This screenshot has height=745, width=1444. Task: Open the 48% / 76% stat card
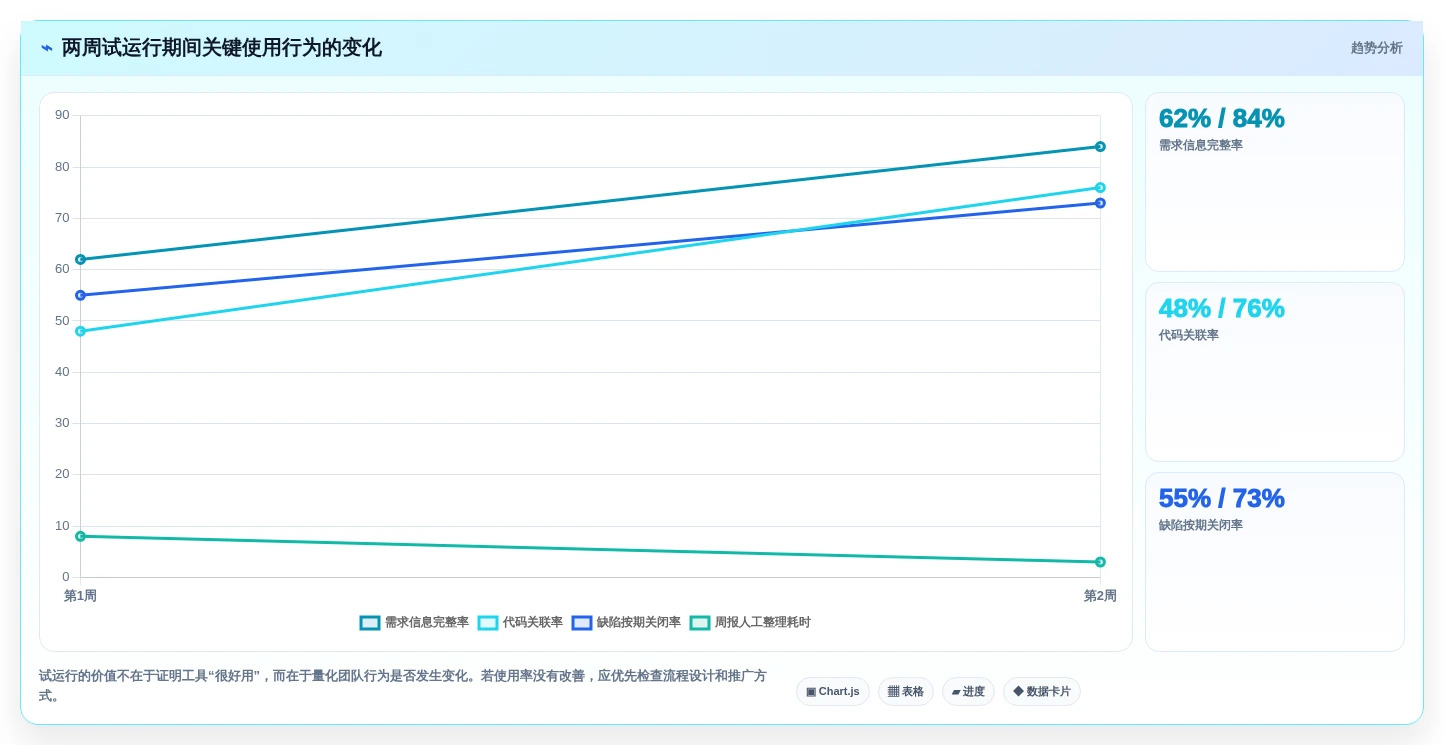pos(1275,372)
